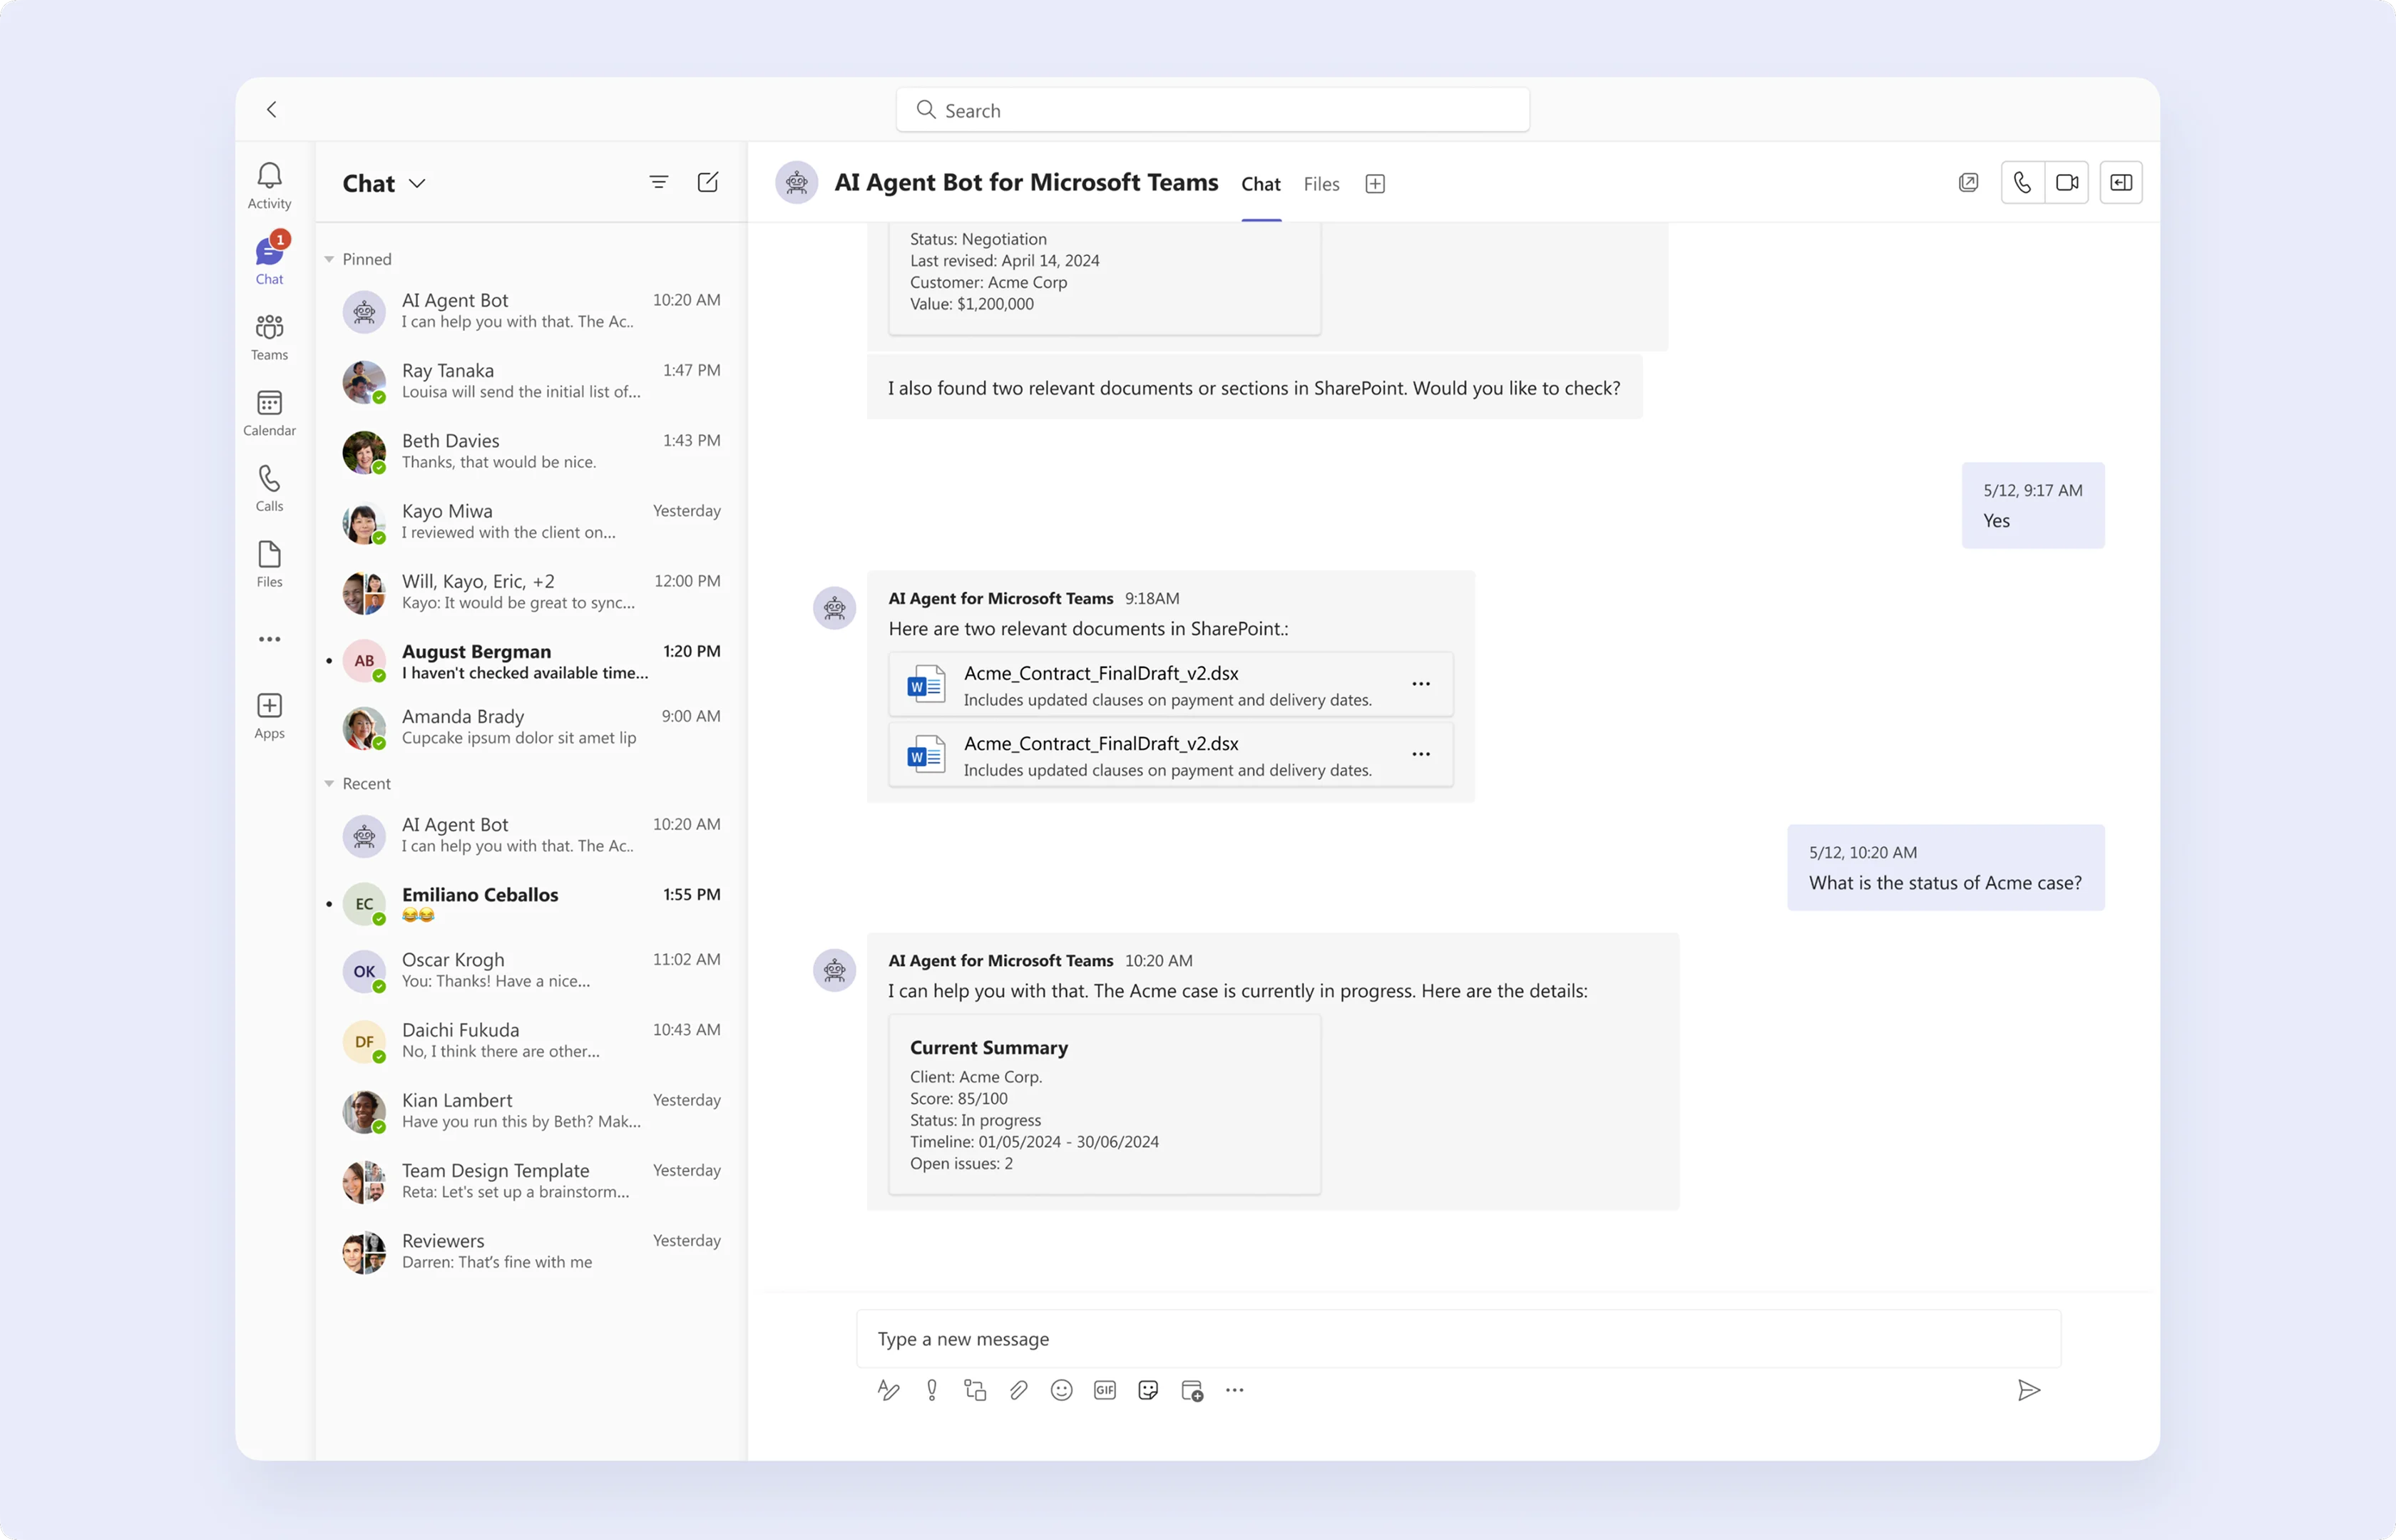Viewport: 2396px width, 1540px height.
Task: Open more options for second Acme_Contract_FinalDraft_v2 file
Action: 1421,754
